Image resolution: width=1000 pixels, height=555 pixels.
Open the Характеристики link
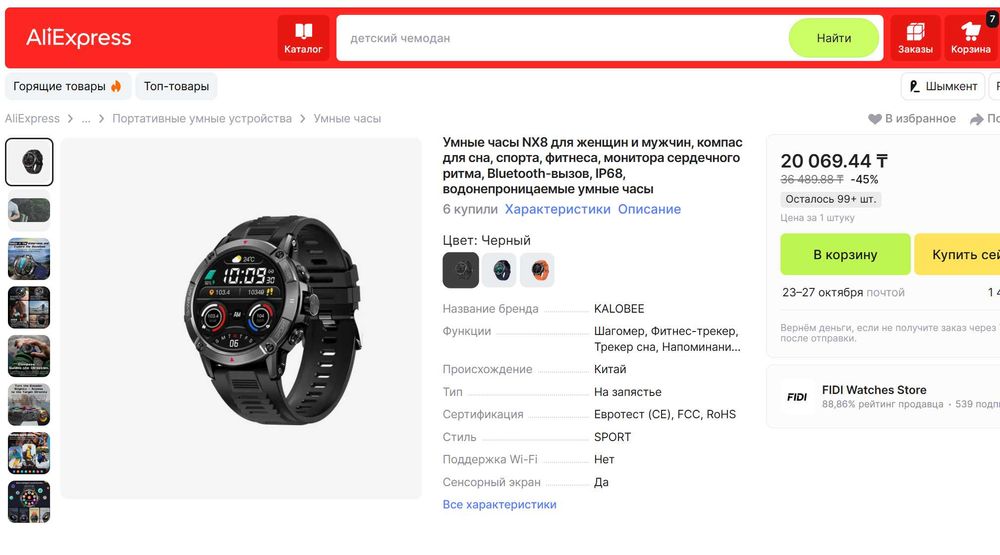(557, 209)
